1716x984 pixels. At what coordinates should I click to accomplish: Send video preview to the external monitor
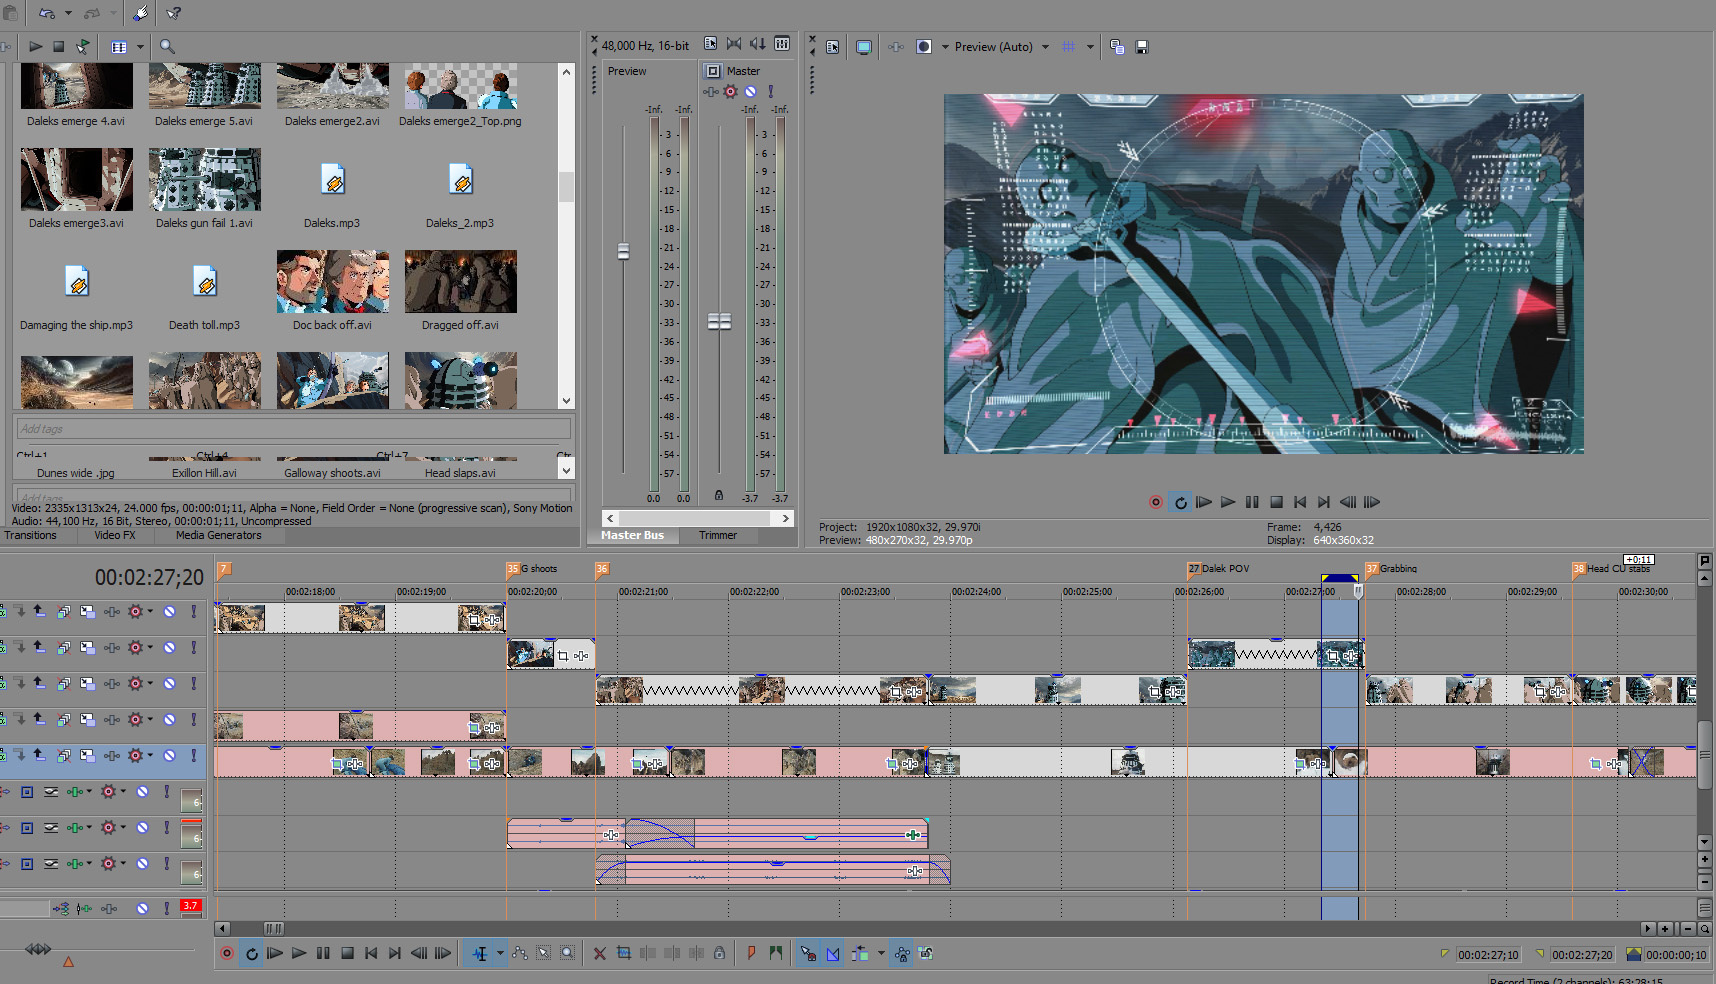pos(864,47)
